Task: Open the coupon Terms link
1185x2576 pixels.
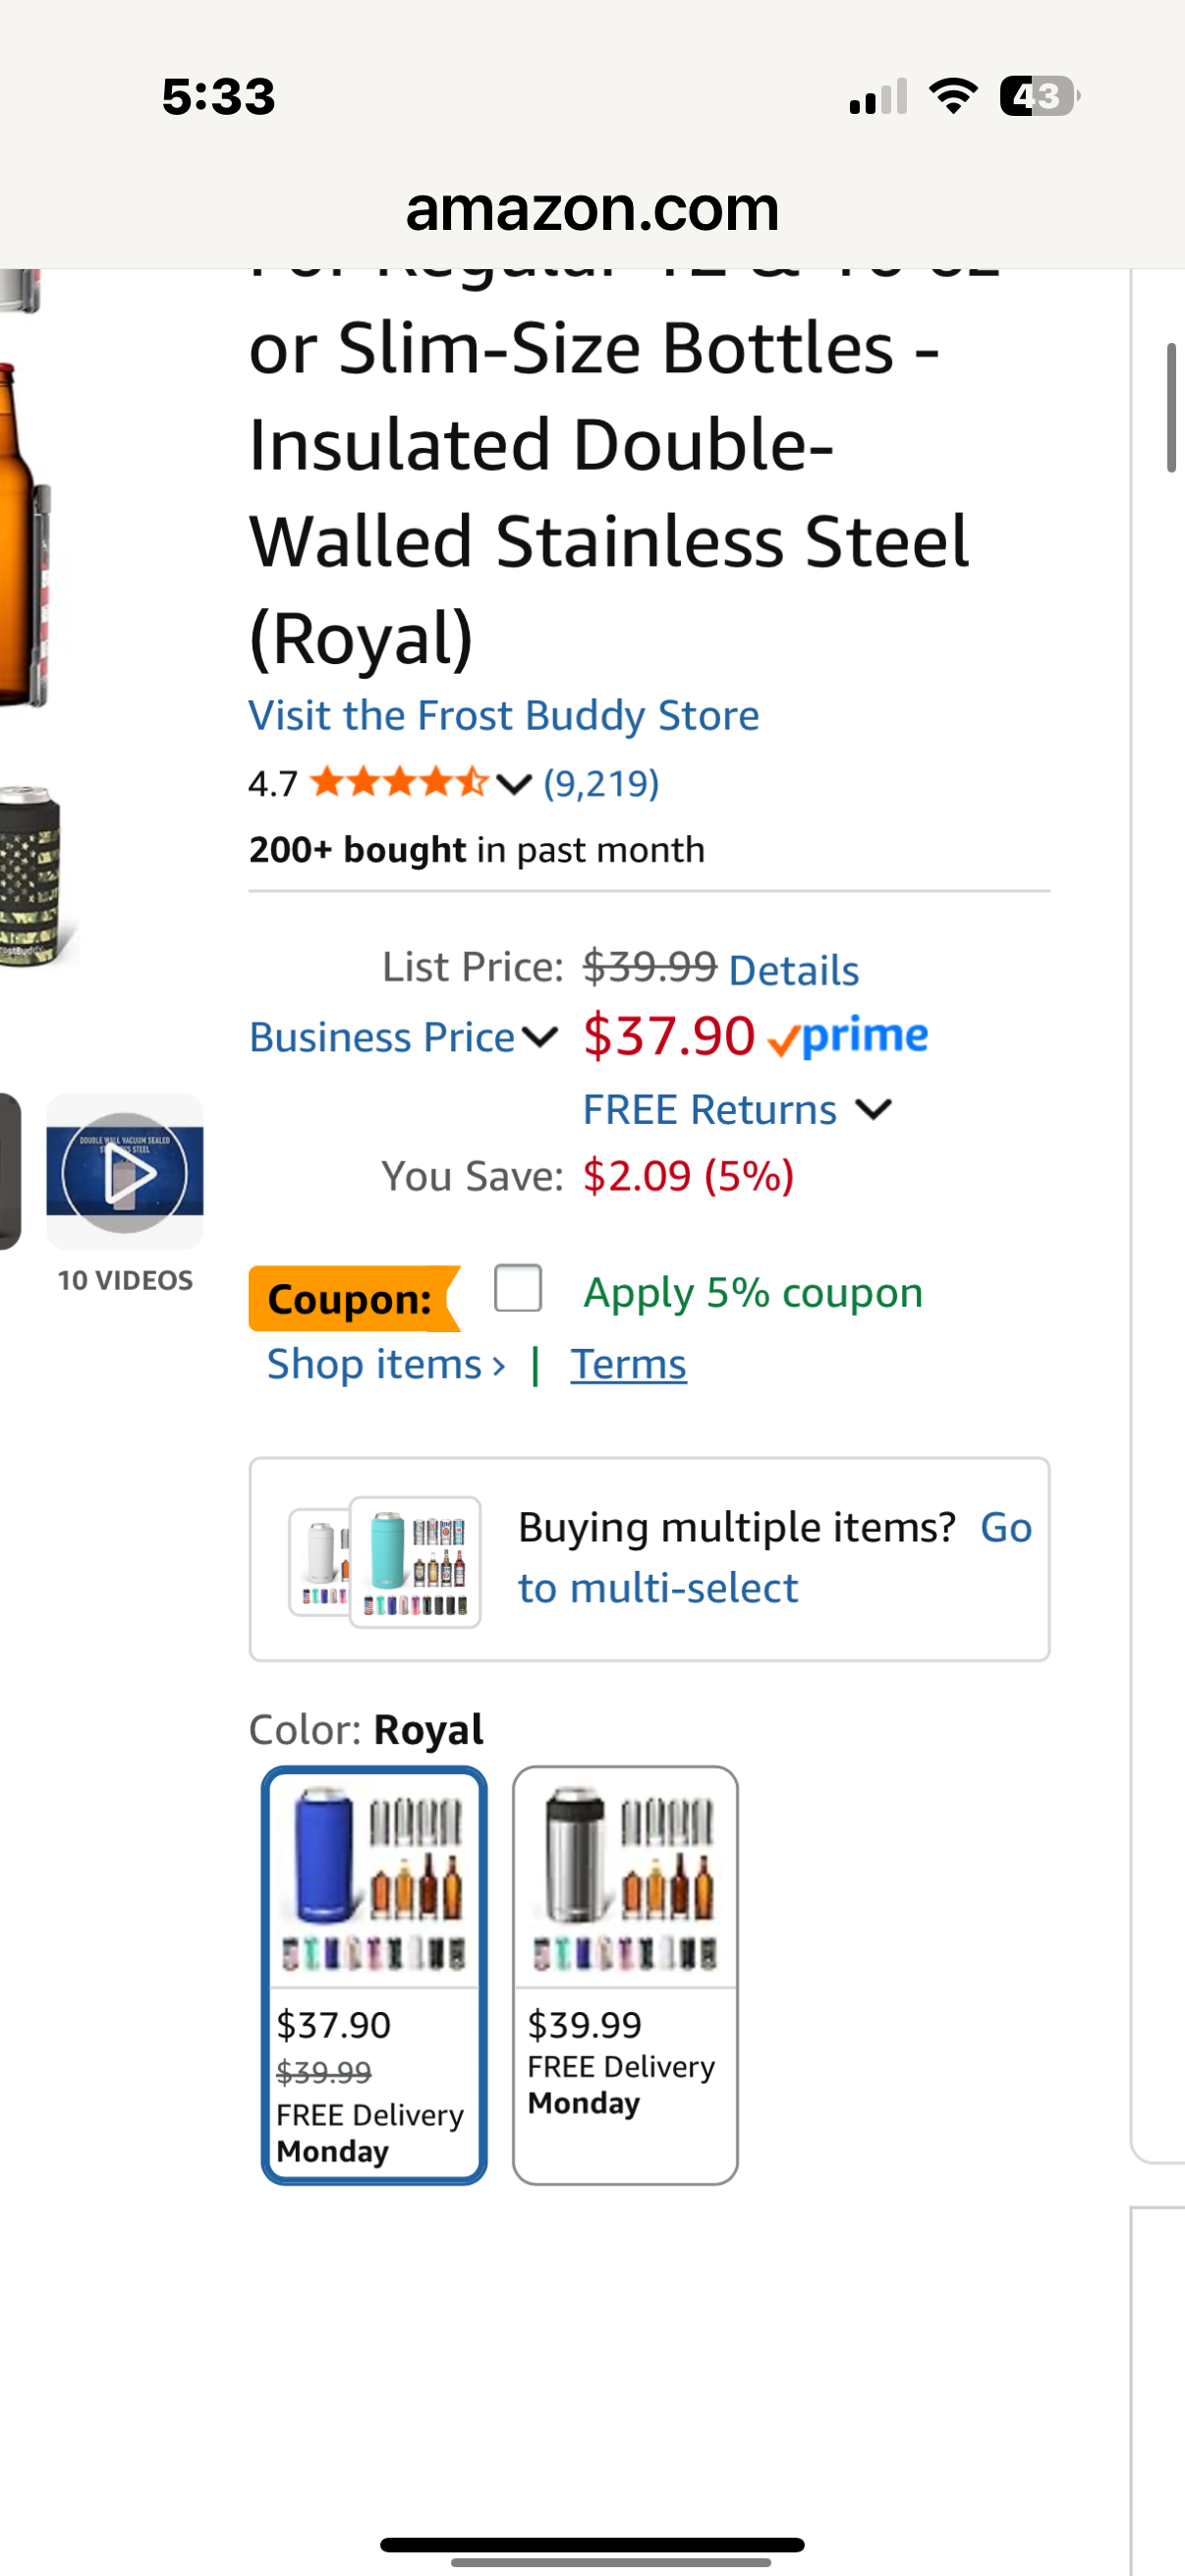Action: point(628,1364)
